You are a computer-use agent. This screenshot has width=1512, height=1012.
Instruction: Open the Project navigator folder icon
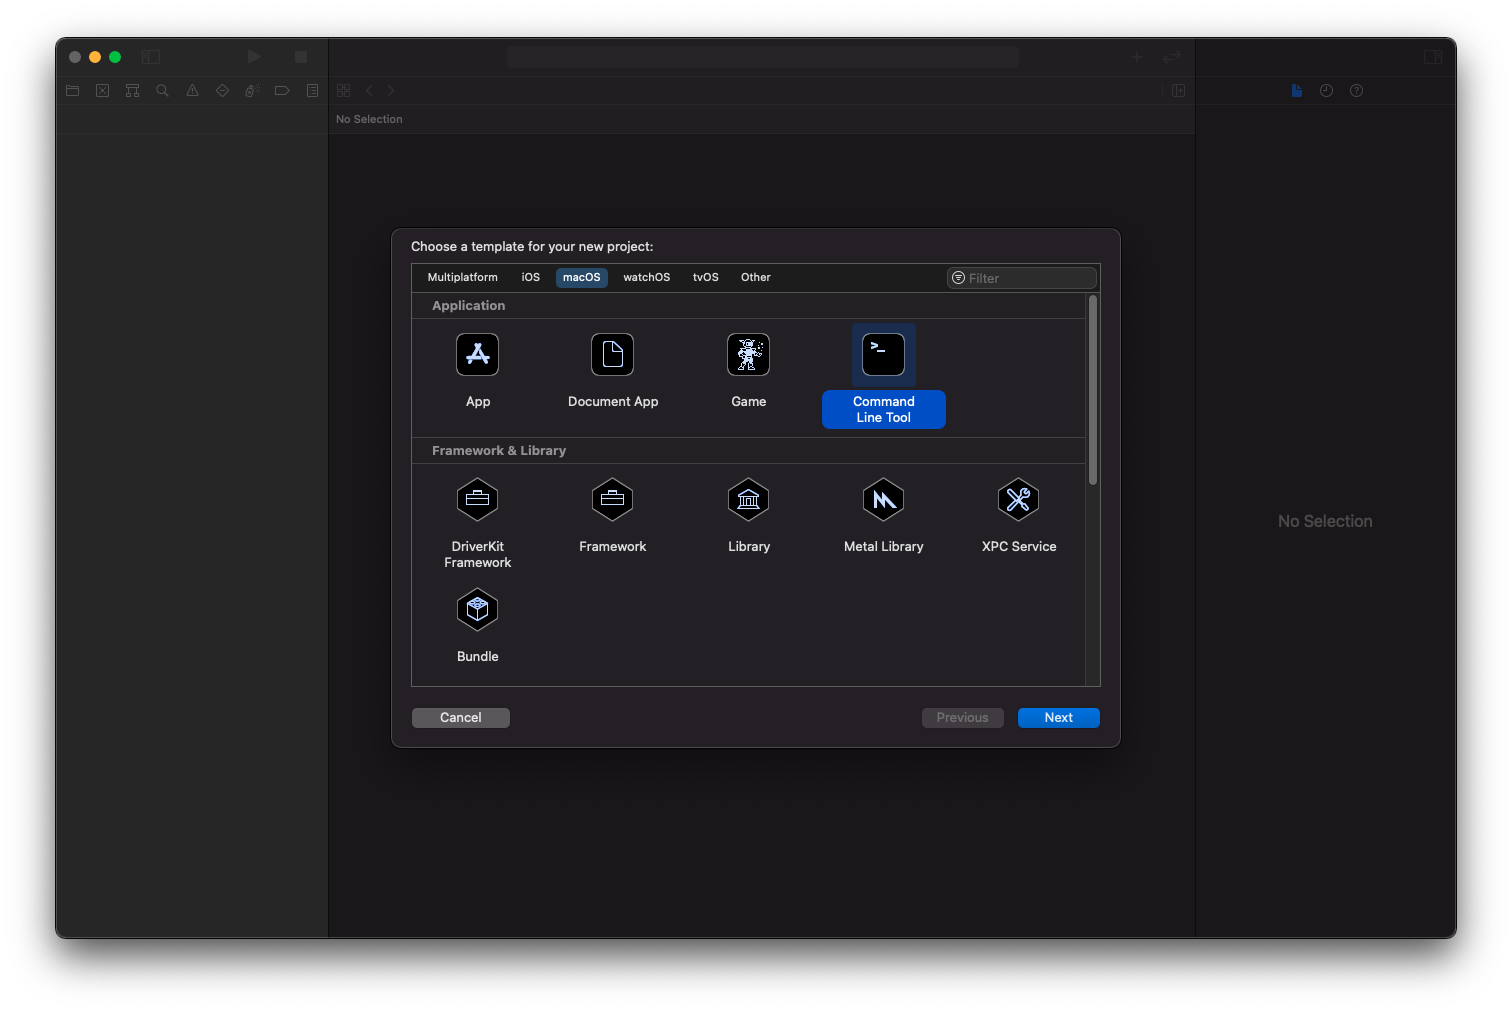72,90
